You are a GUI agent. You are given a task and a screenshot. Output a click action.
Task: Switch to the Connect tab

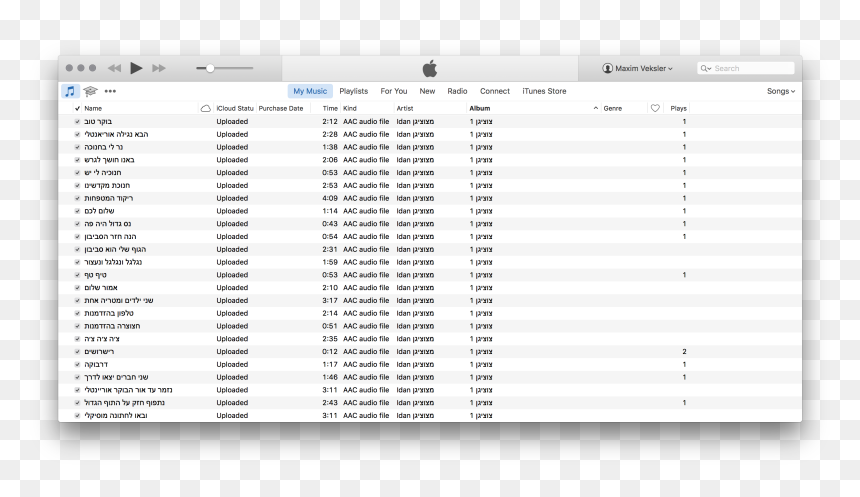tap(495, 91)
